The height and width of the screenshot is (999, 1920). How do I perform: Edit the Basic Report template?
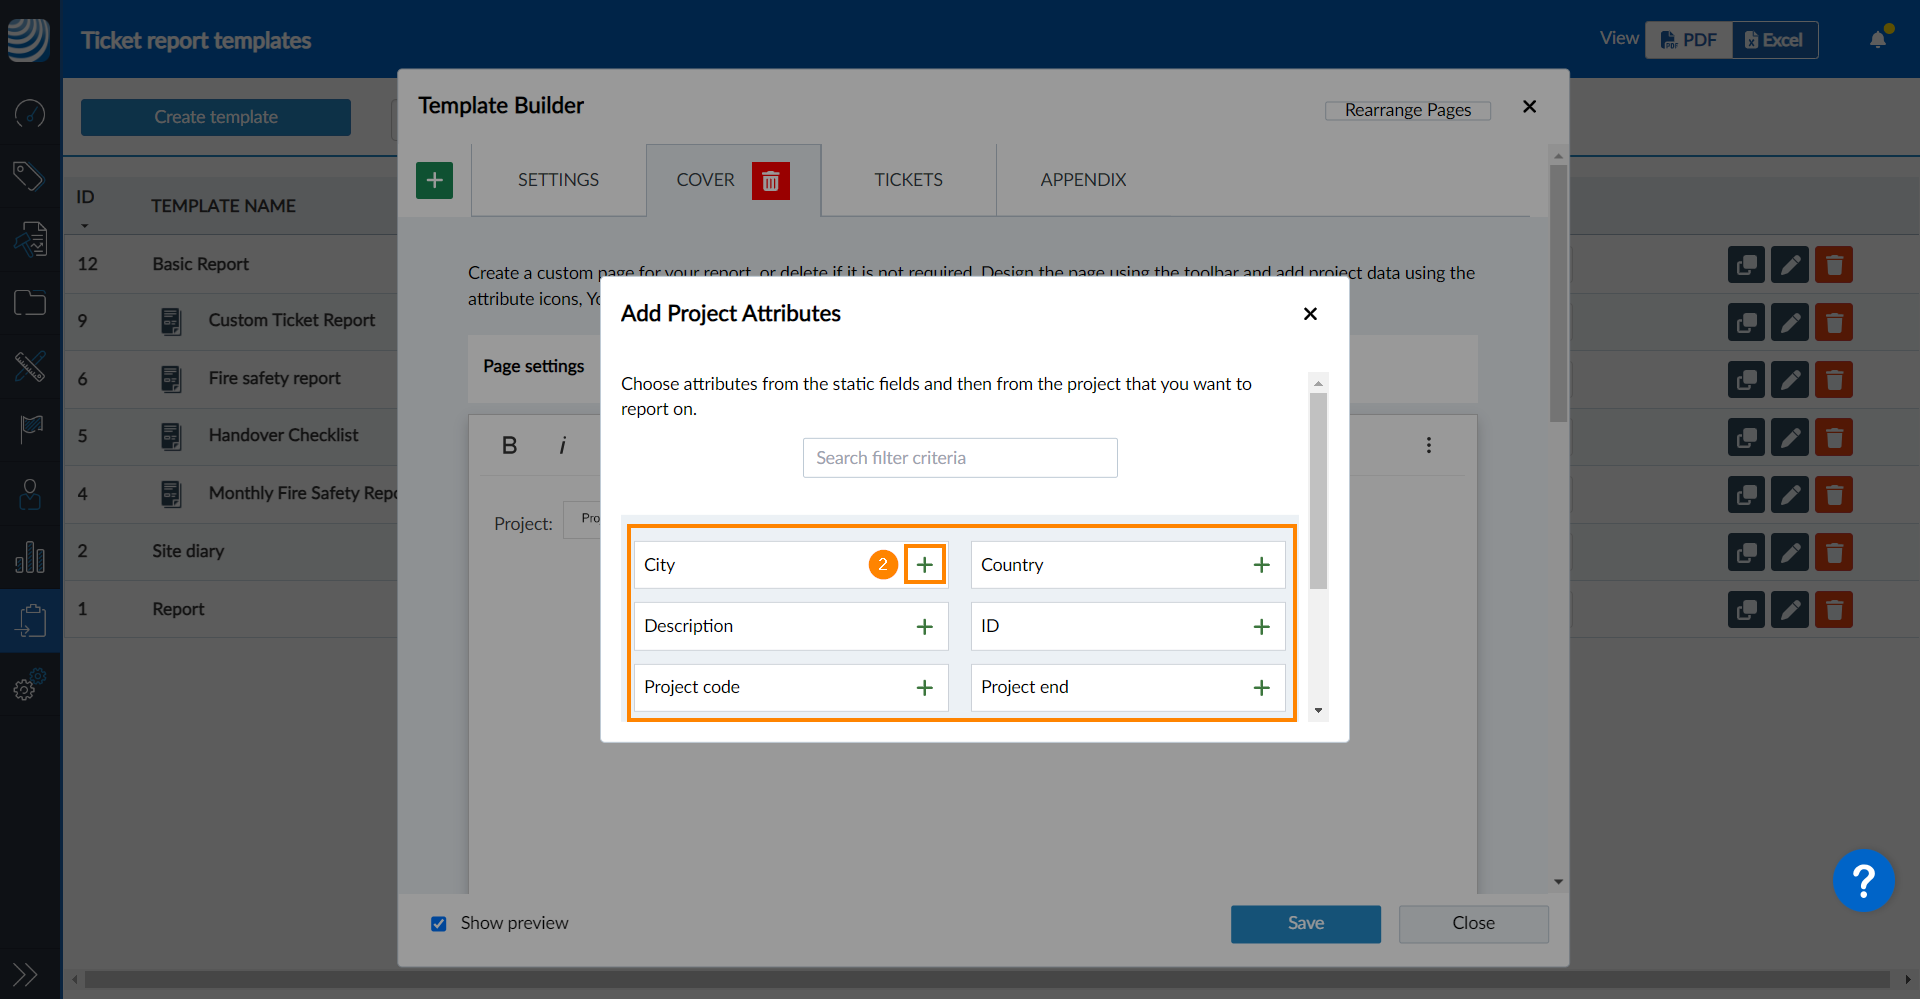click(x=1790, y=265)
